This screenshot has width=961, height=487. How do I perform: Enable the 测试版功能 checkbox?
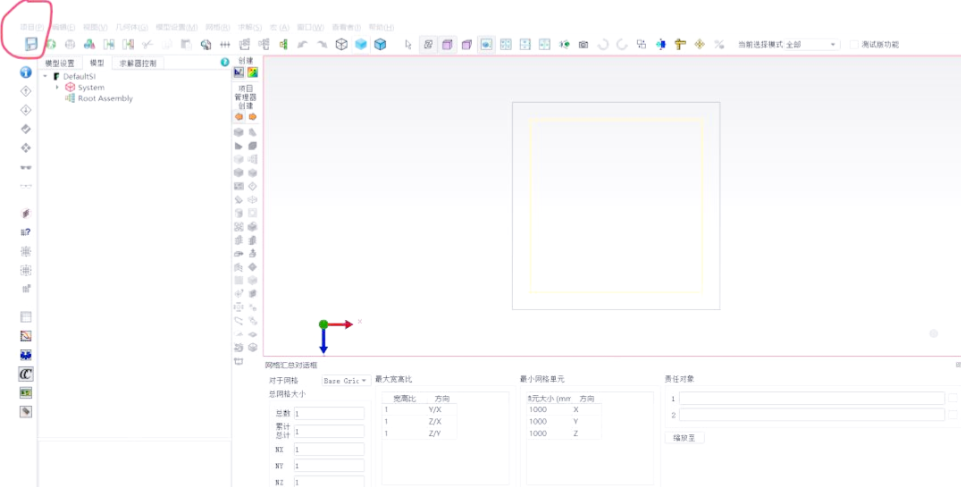(x=854, y=44)
